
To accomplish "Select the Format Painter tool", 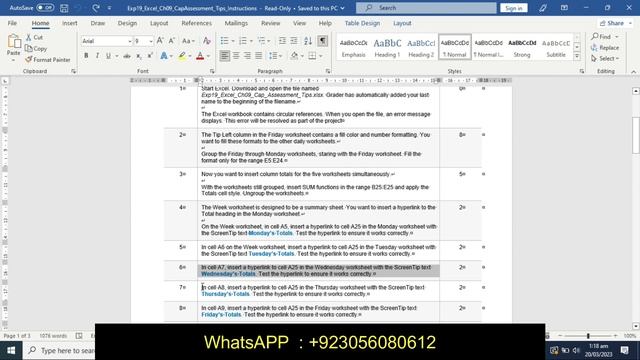I will (x=48, y=60).
